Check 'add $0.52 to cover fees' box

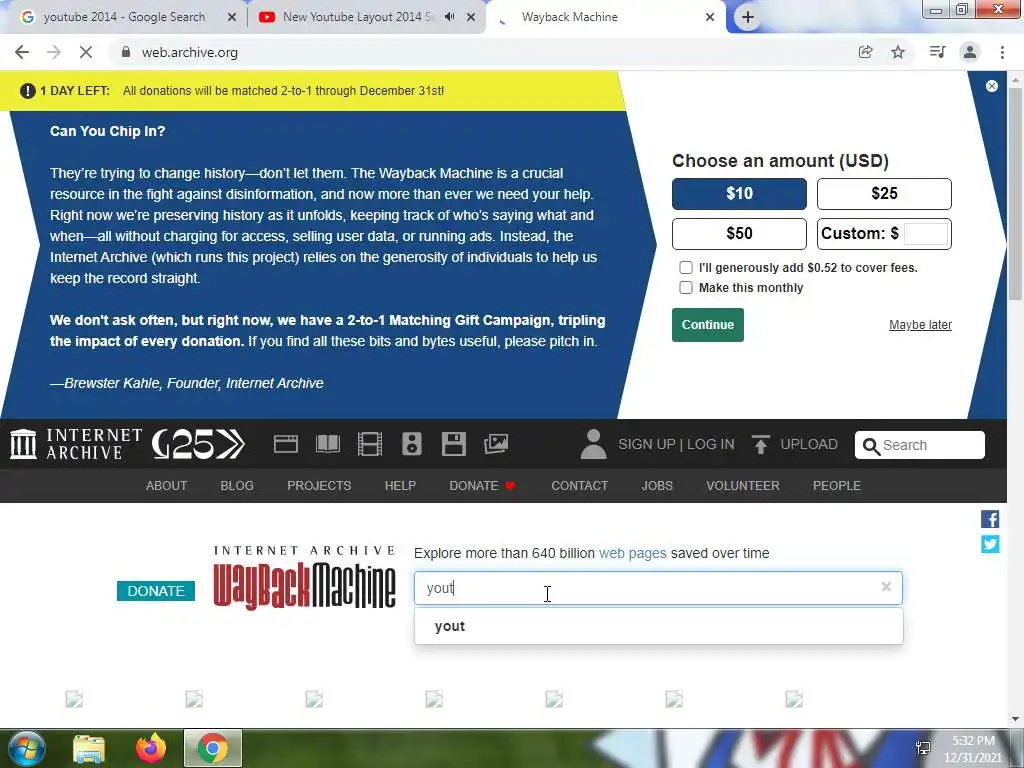click(x=686, y=268)
